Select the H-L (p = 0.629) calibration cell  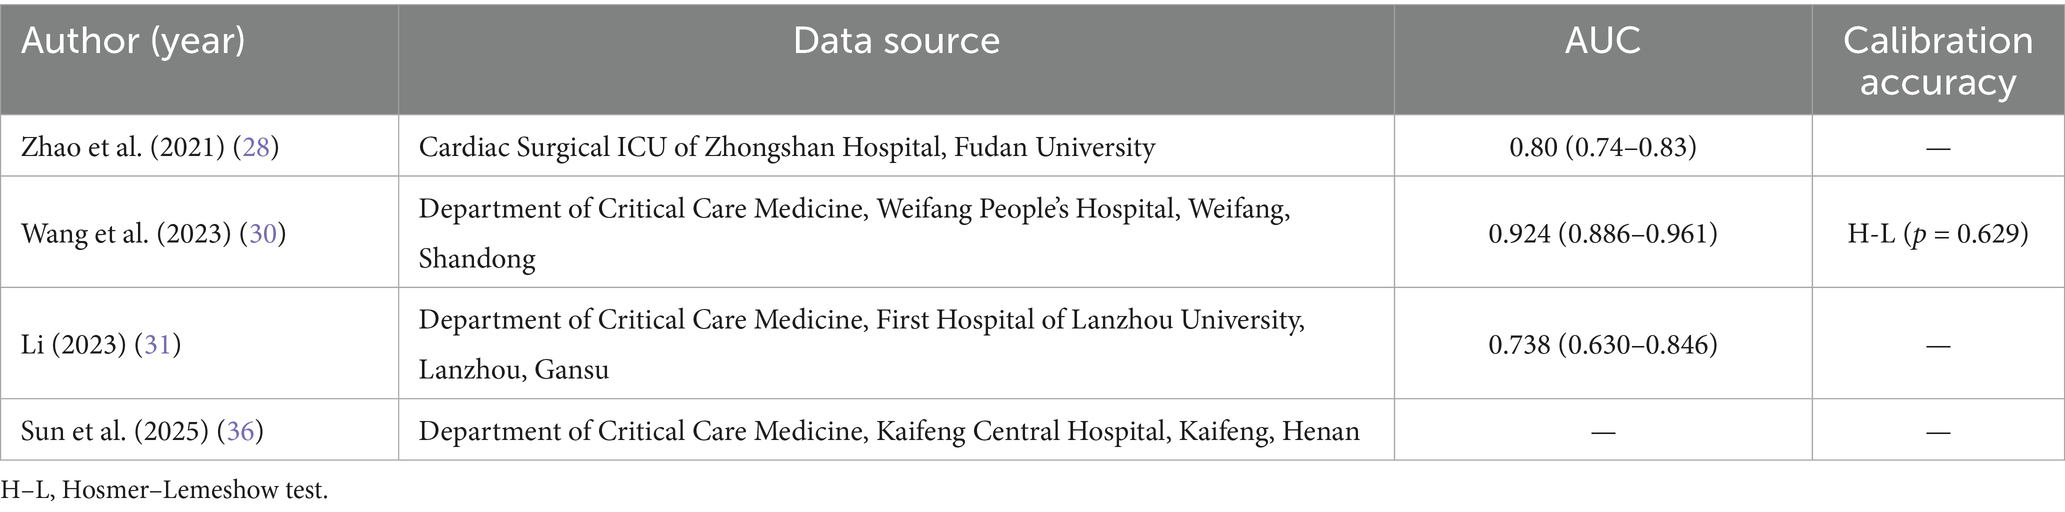point(1937,234)
